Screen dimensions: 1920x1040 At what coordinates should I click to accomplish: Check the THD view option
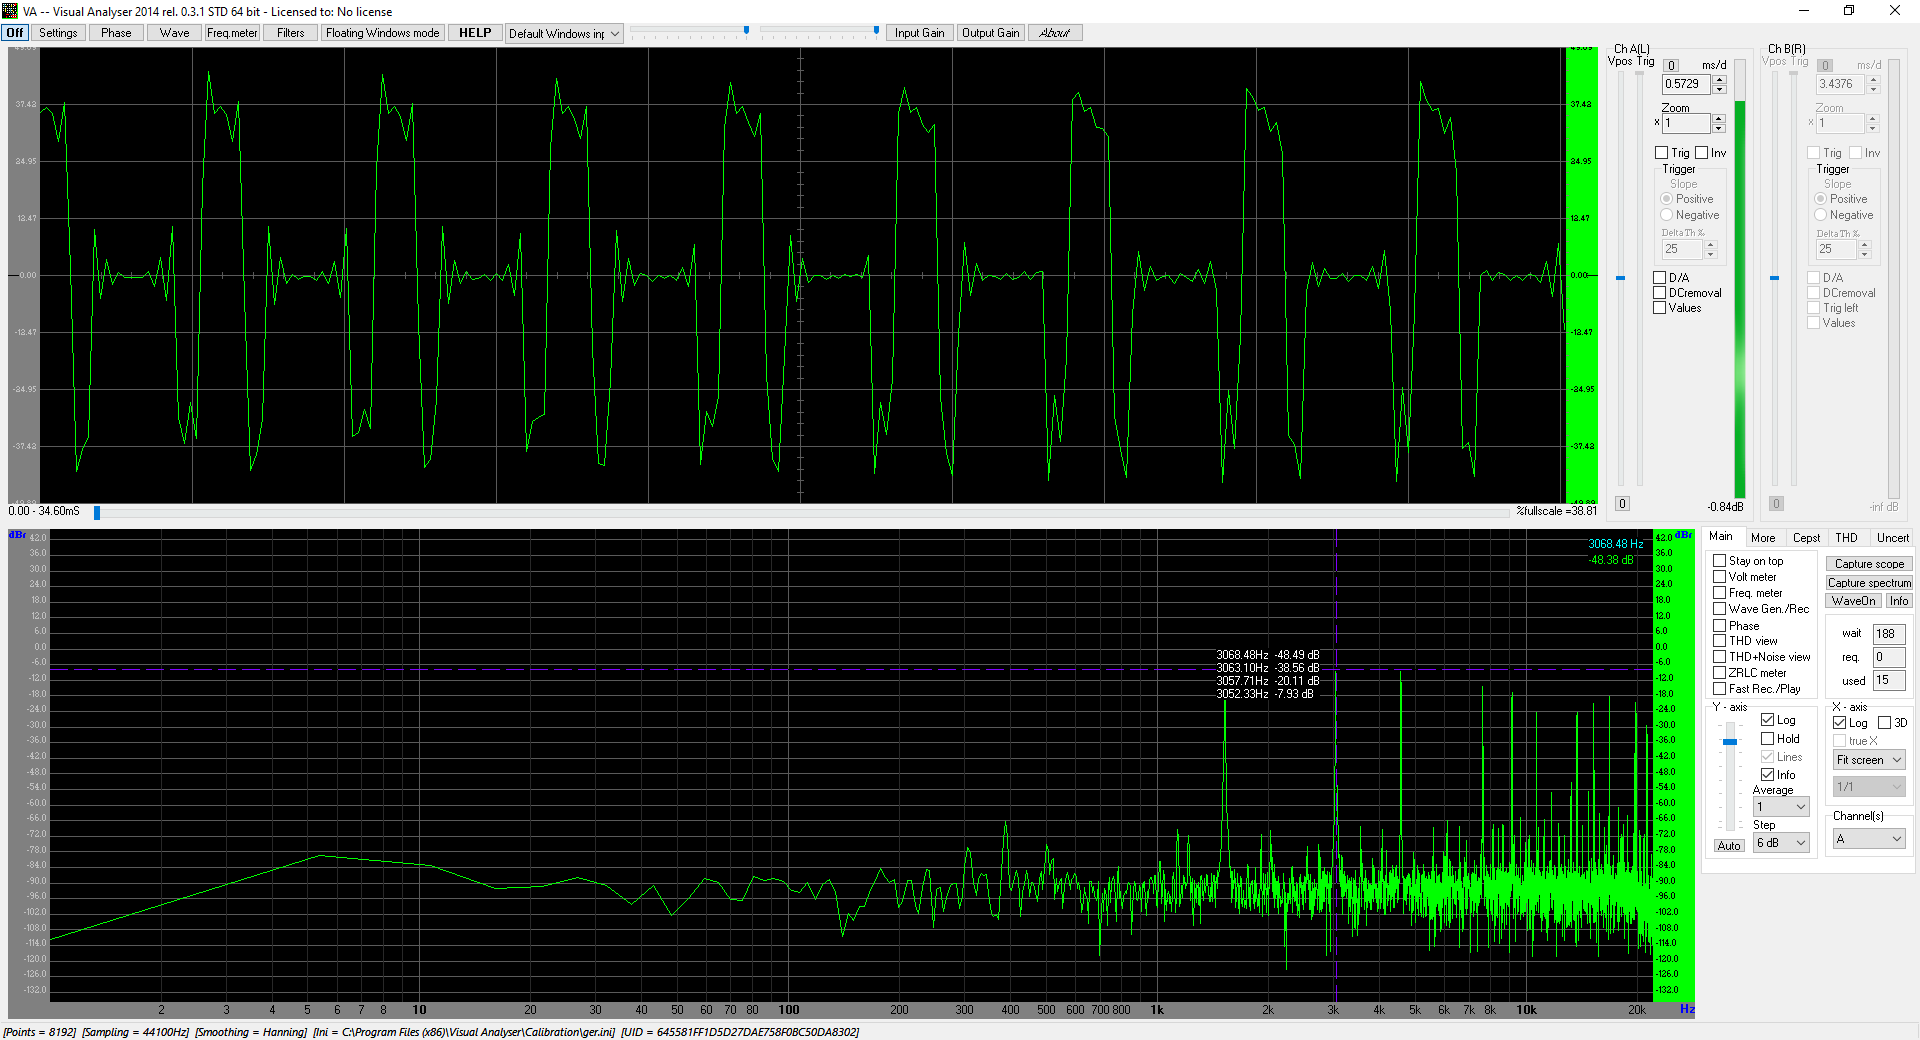[1720, 641]
